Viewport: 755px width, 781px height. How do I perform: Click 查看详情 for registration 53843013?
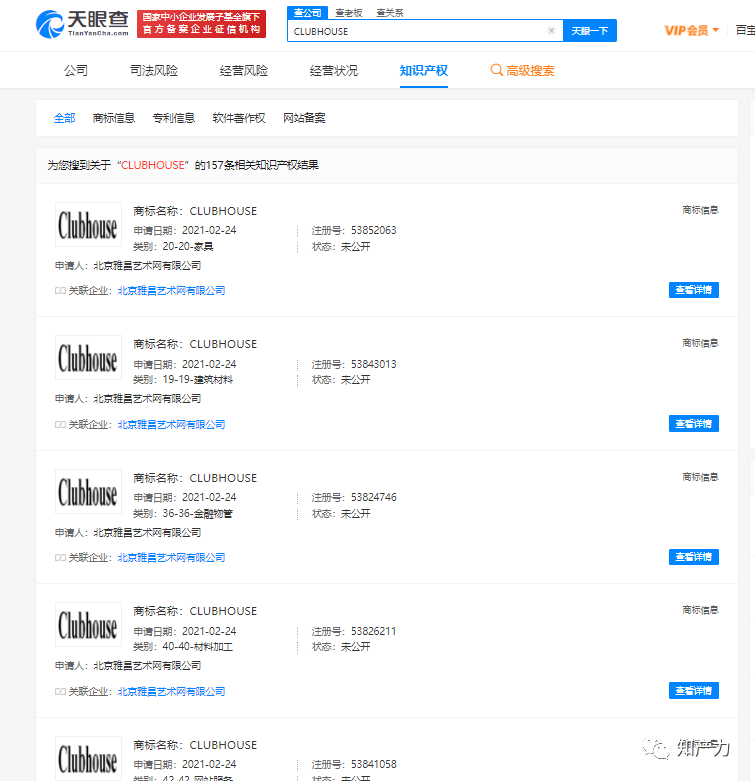click(x=694, y=424)
